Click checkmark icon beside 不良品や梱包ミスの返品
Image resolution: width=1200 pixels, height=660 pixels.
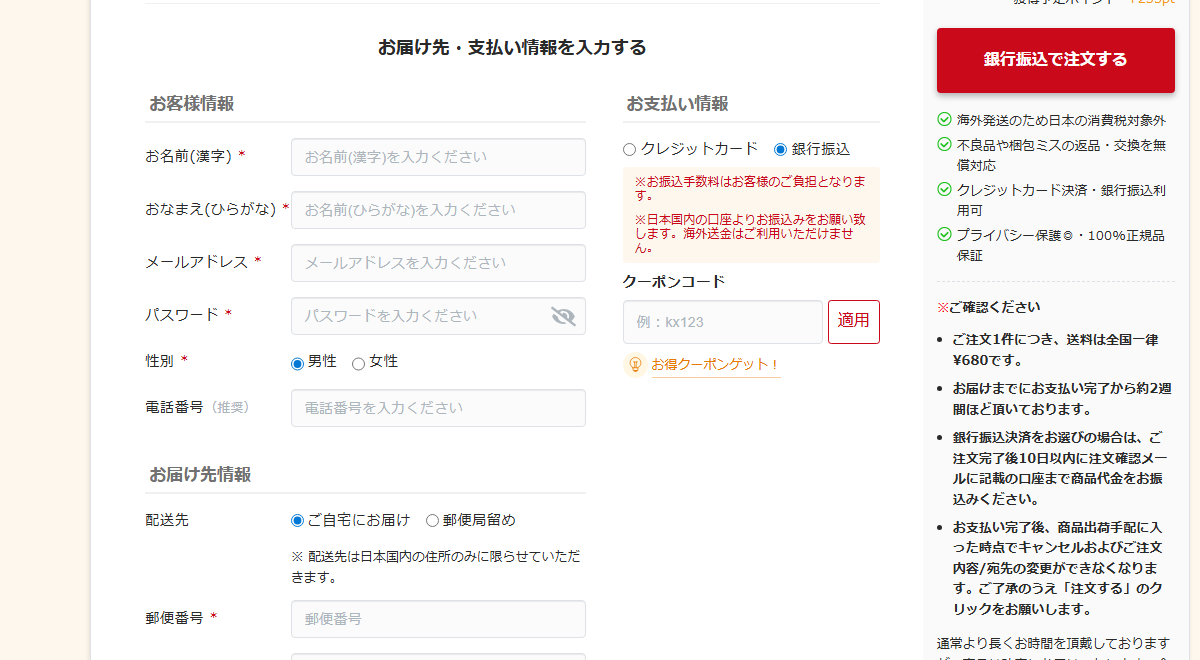pos(944,144)
